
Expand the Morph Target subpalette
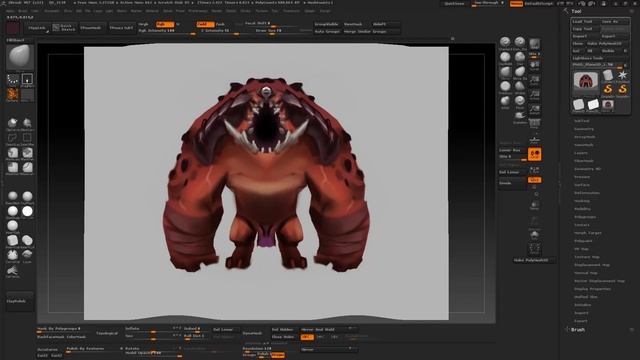(588, 233)
